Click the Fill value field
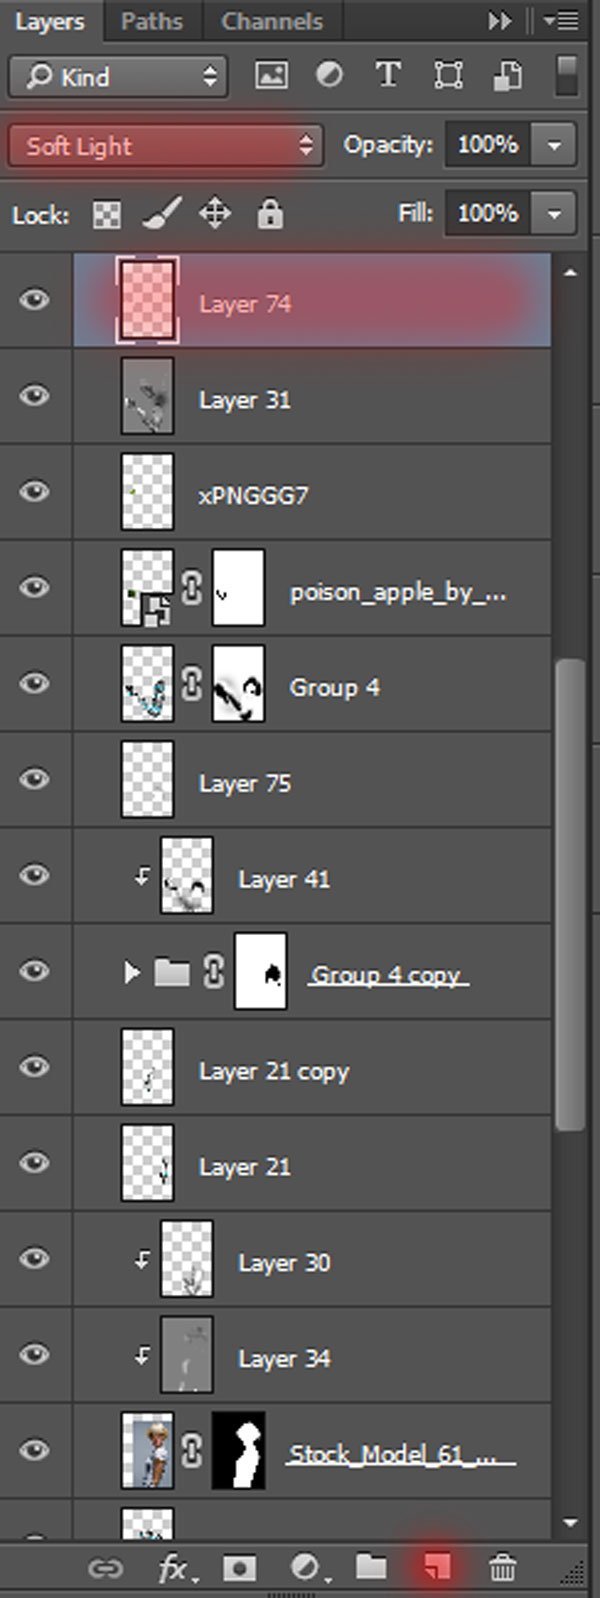This screenshot has height=1598, width=600. (x=488, y=213)
